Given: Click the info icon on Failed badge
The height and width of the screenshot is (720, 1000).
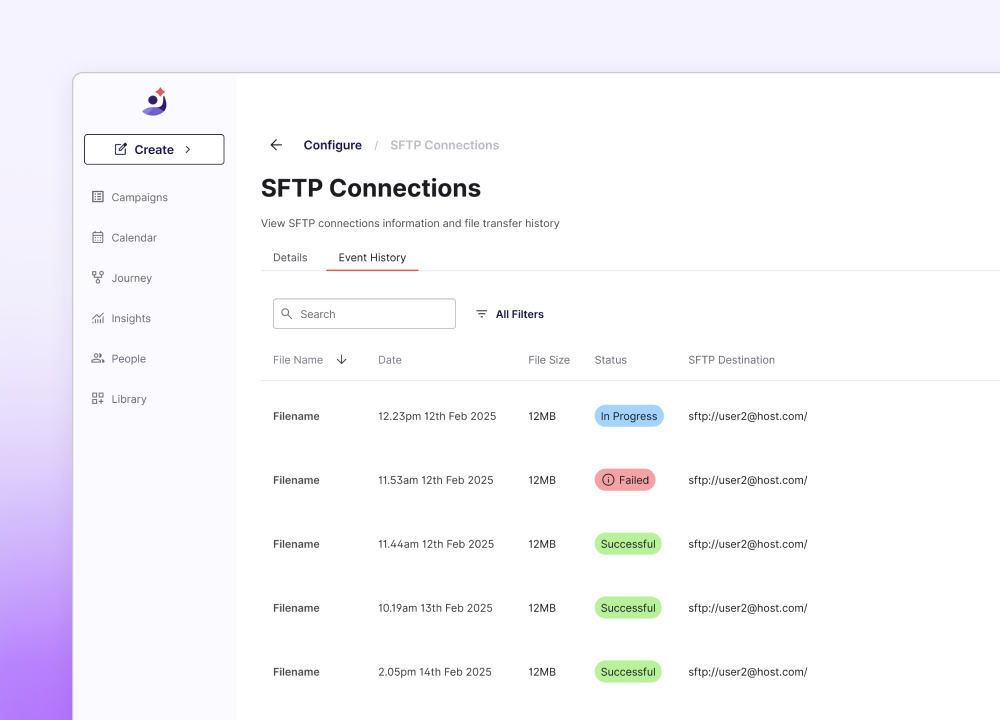Looking at the screenshot, I should 608,480.
